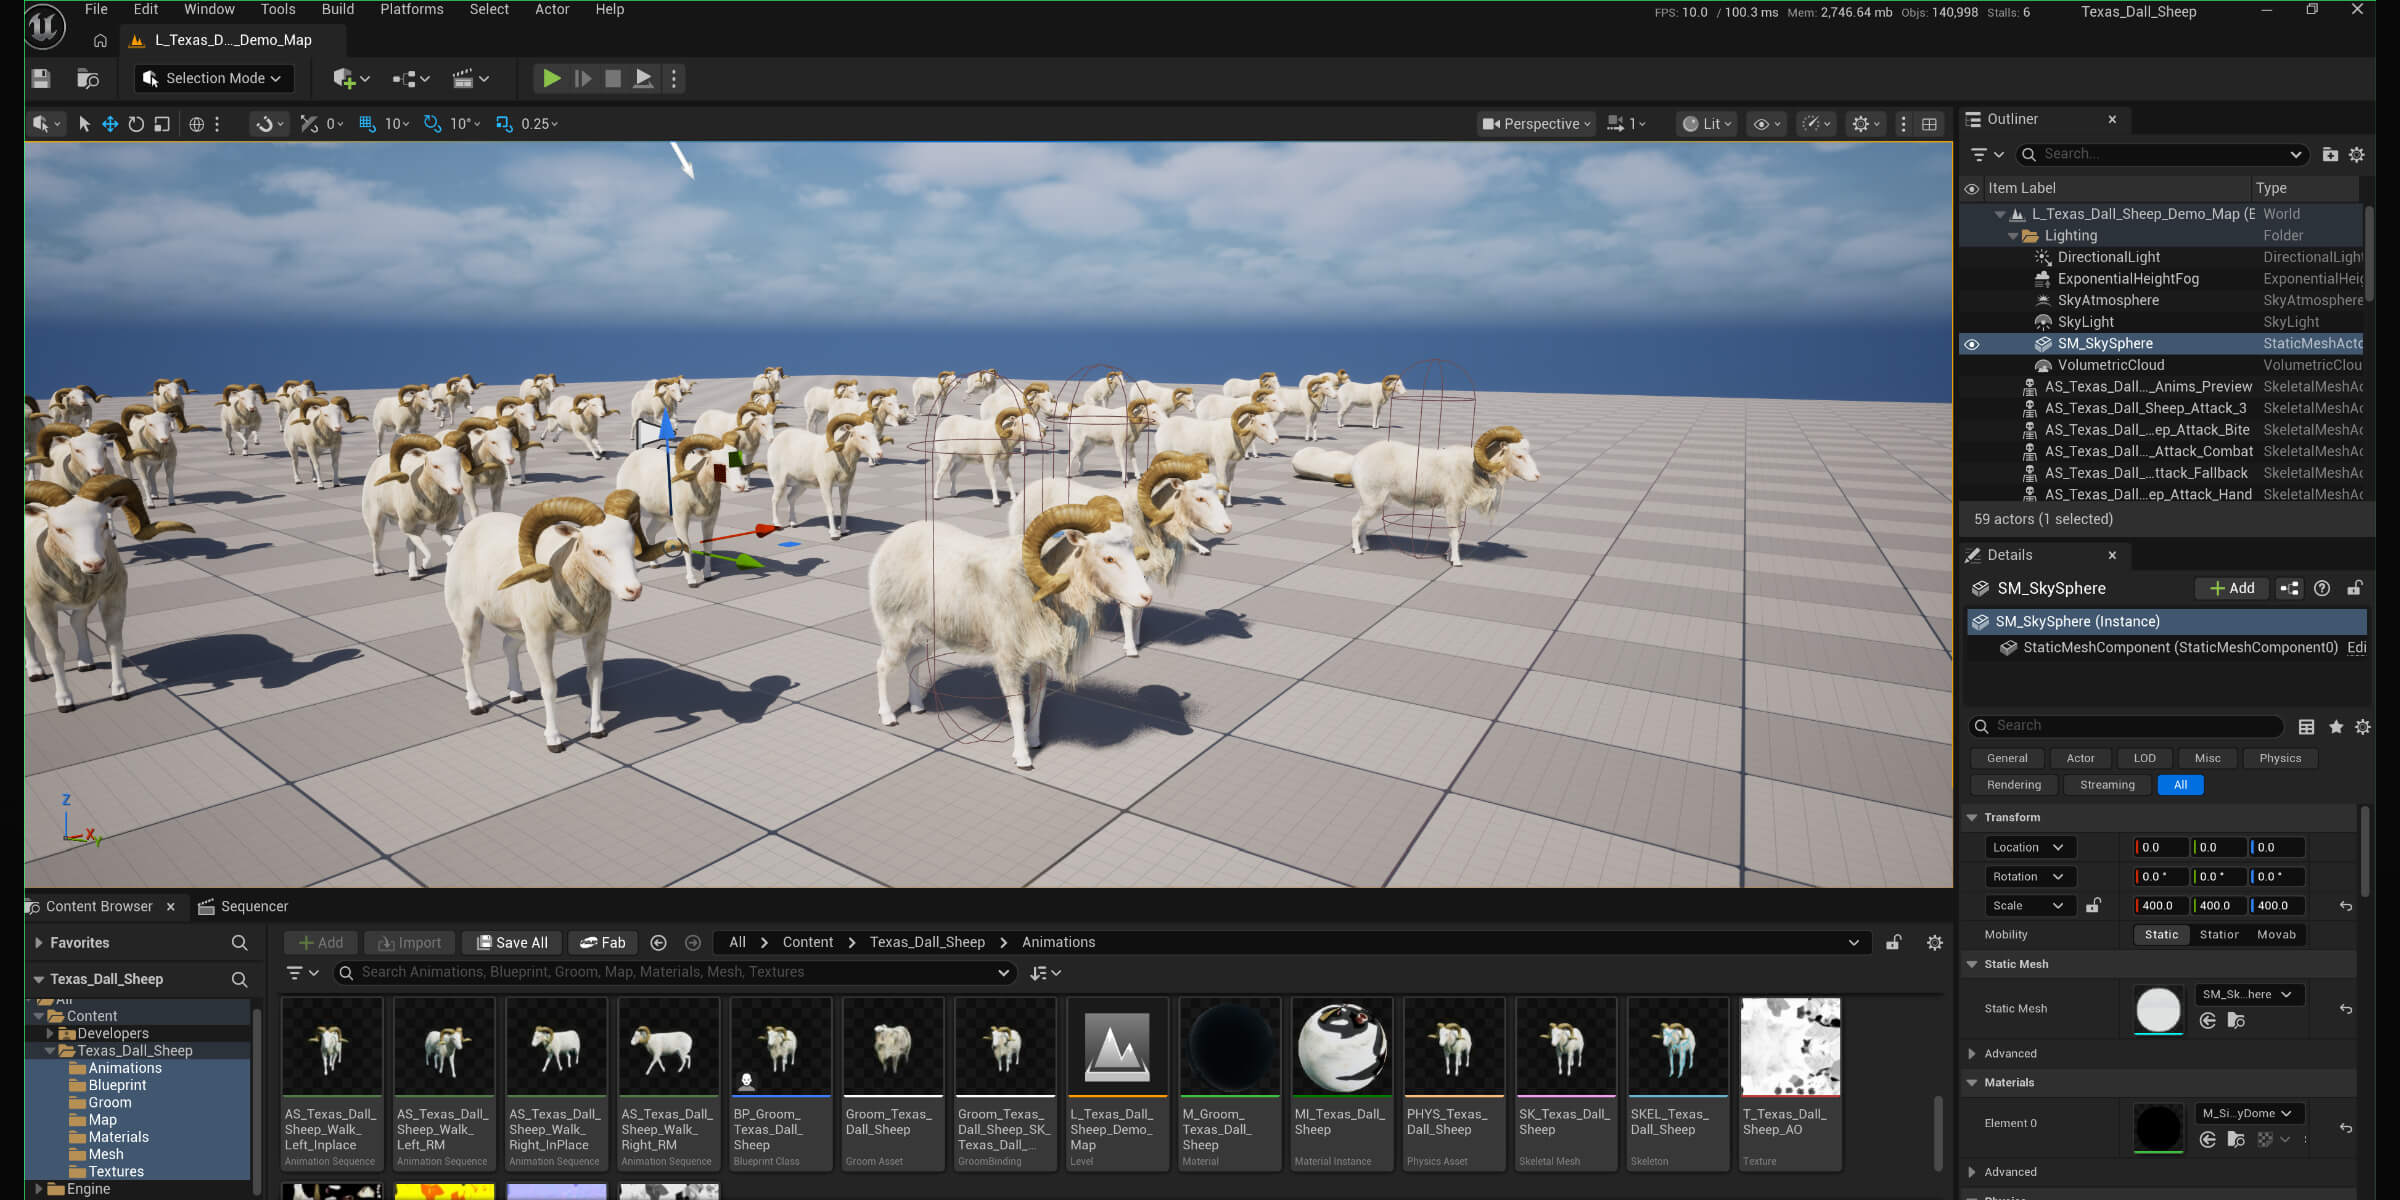Viewport: 2400px width, 1200px height.
Task: Select the rotate gizmo tool
Action: [136, 124]
